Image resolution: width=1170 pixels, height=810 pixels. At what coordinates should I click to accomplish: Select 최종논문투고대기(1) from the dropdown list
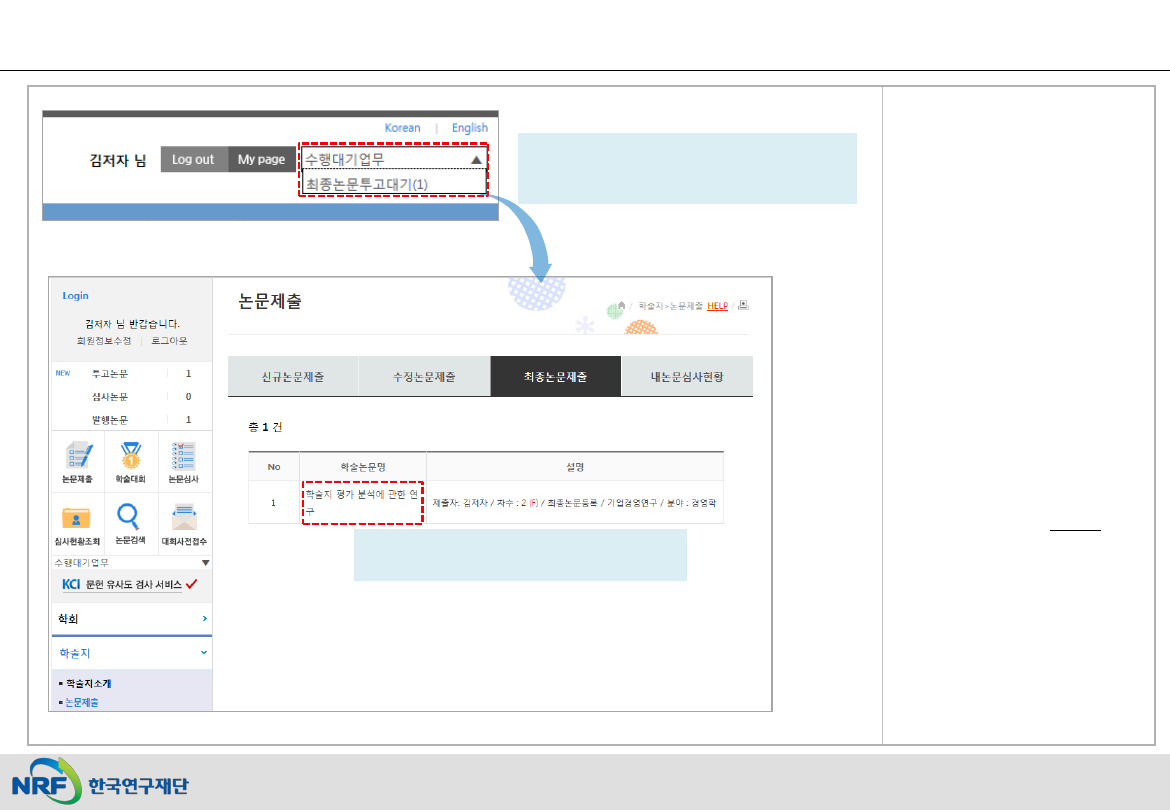click(x=367, y=185)
